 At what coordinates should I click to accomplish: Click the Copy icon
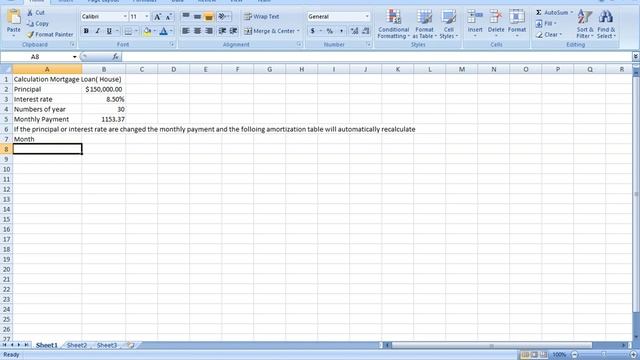click(x=30, y=24)
